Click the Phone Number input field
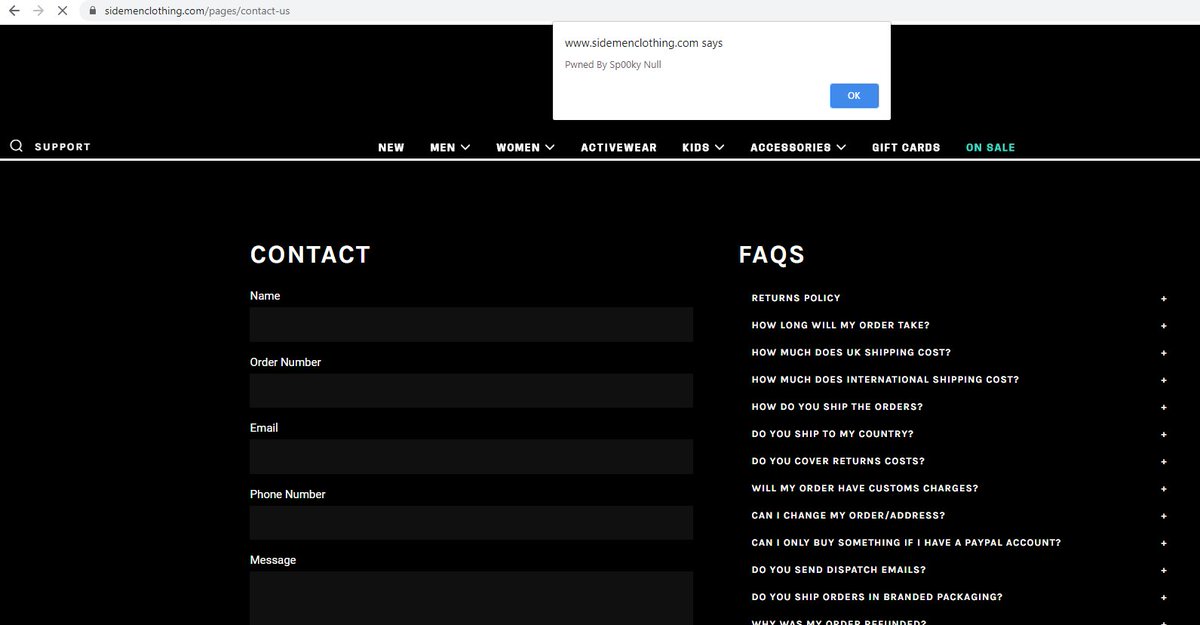1200x625 pixels. (x=471, y=523)
